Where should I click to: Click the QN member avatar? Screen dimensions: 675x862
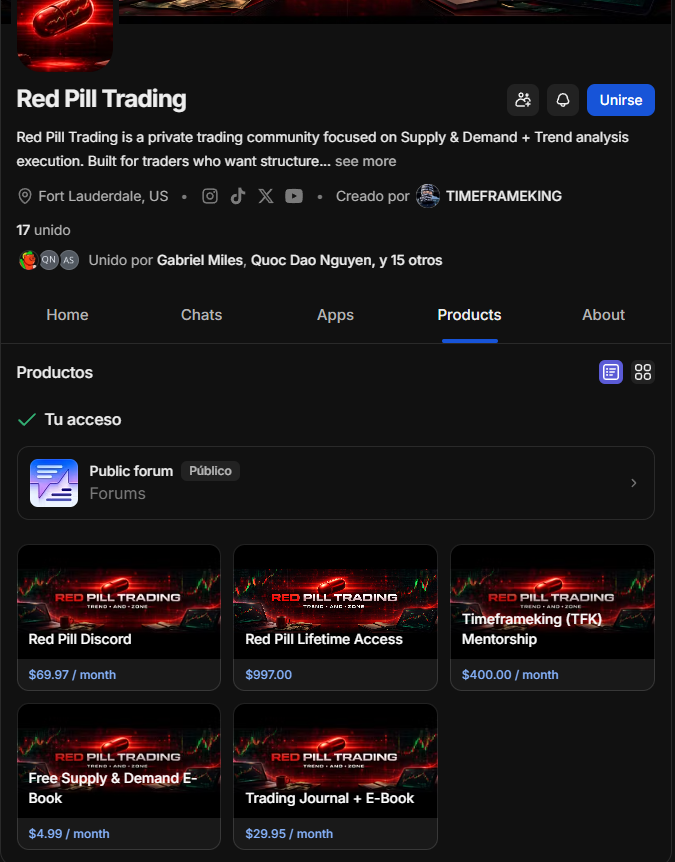49,260
